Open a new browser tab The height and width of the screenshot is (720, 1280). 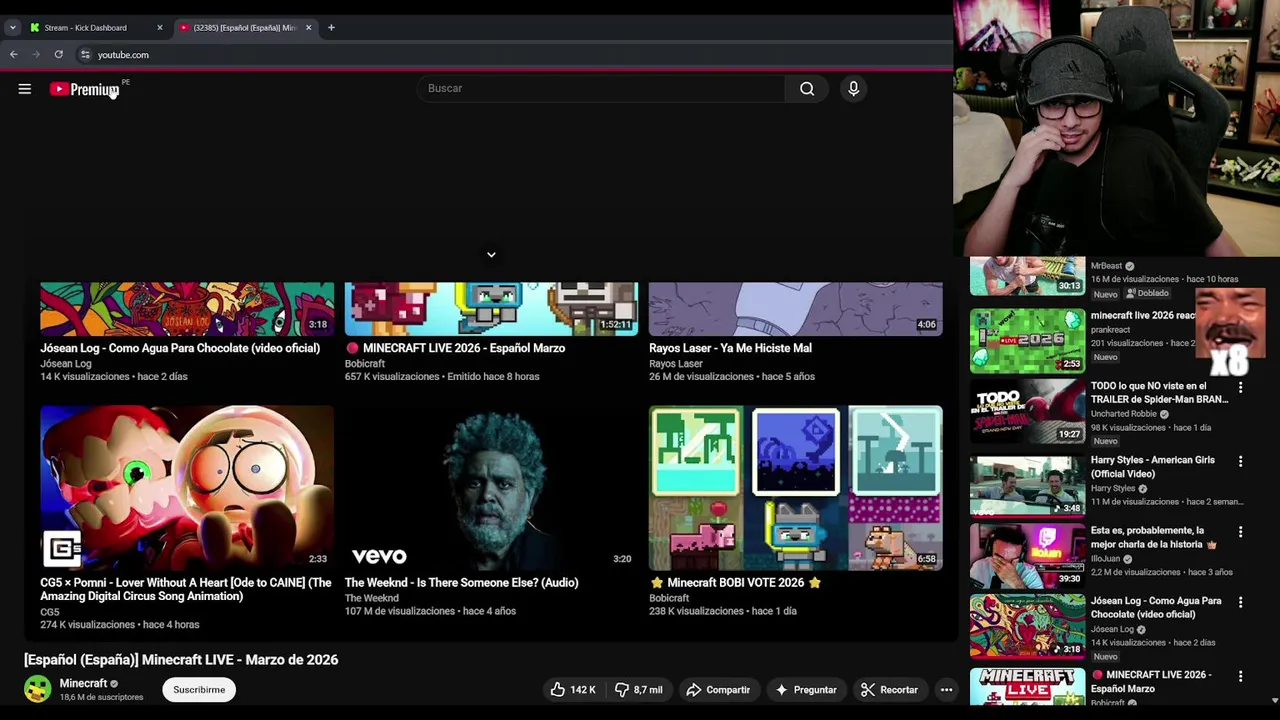click(331, 28)
